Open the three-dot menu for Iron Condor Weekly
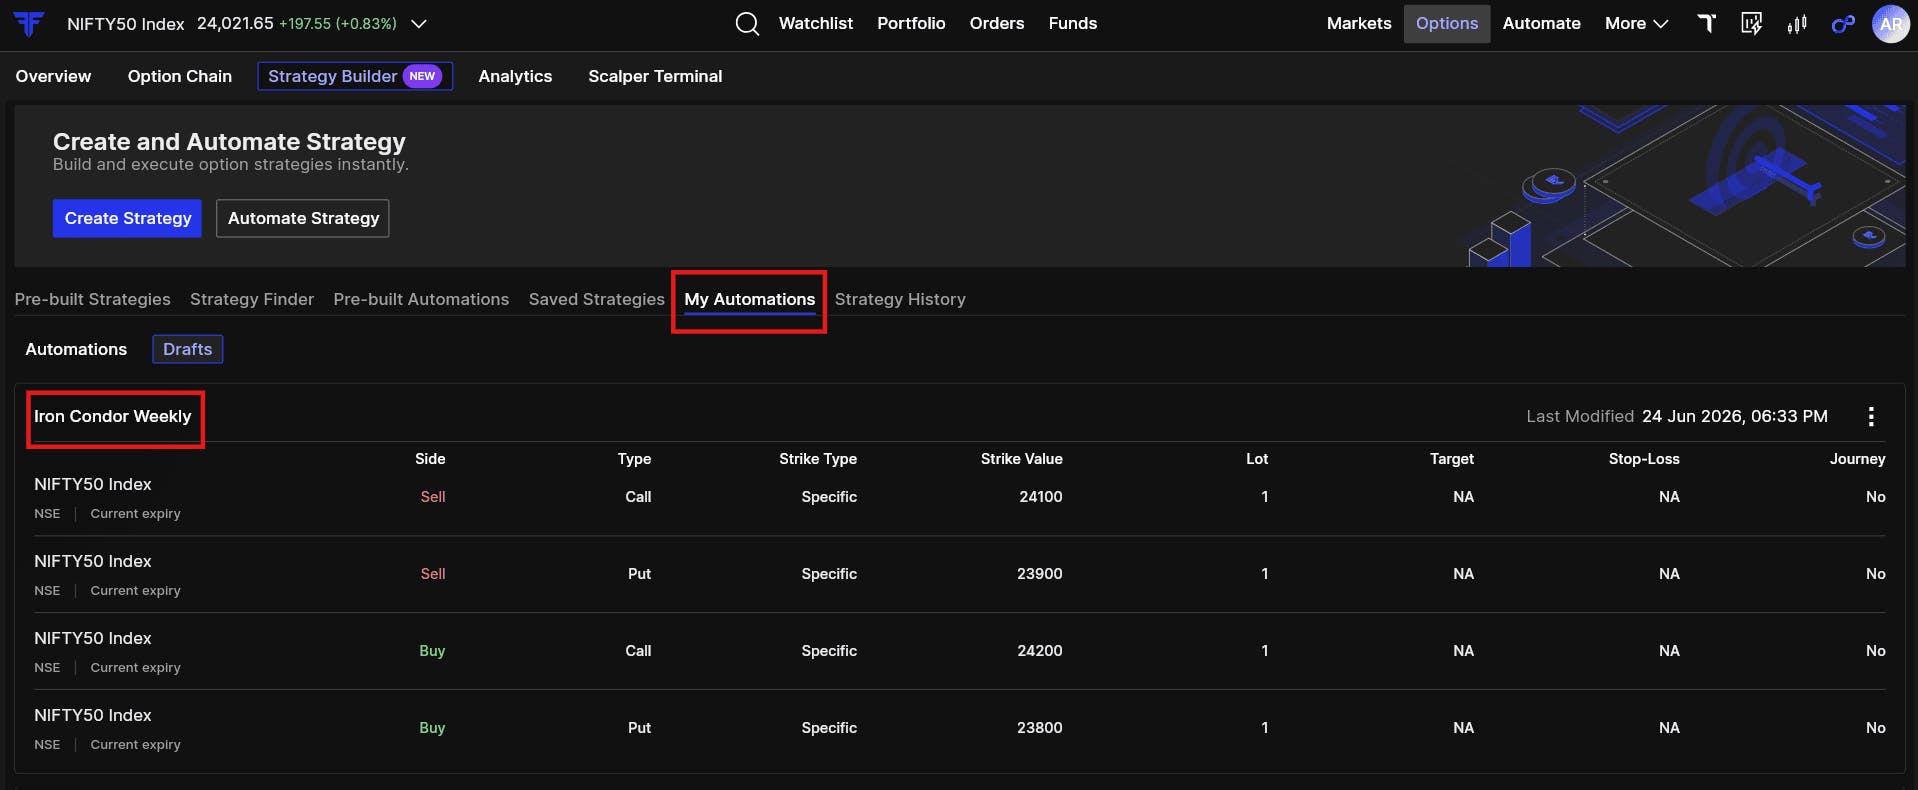 (1871, 416)
